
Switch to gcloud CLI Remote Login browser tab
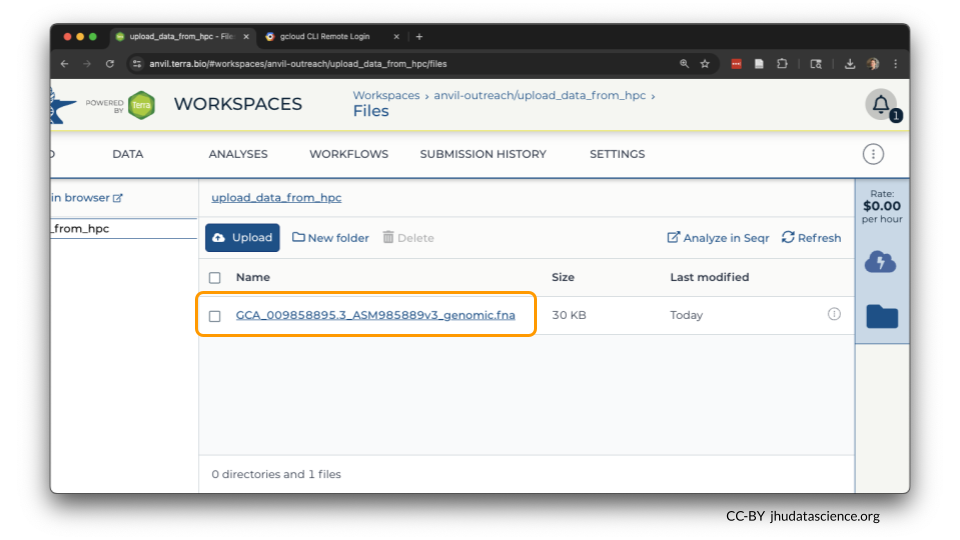point(324,37)
